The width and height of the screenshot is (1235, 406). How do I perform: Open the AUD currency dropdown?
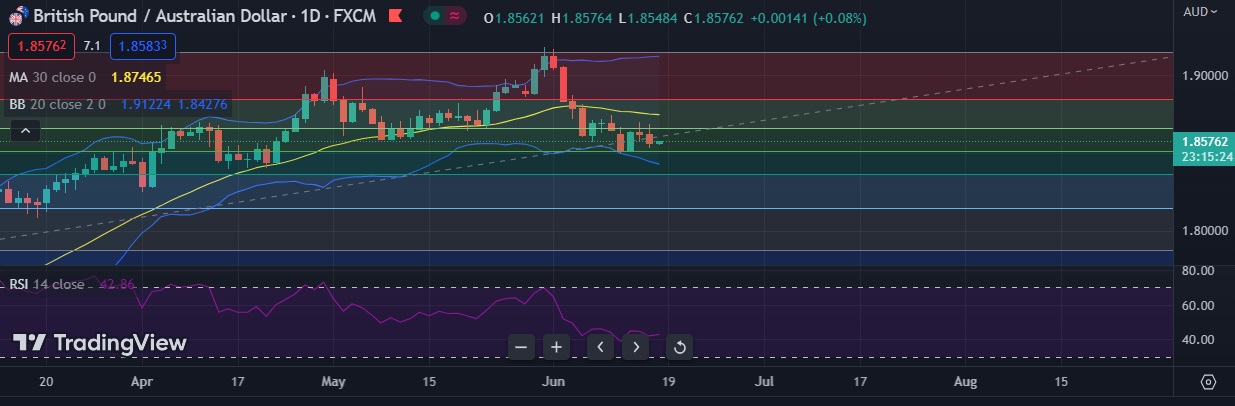pos(1200,12)
